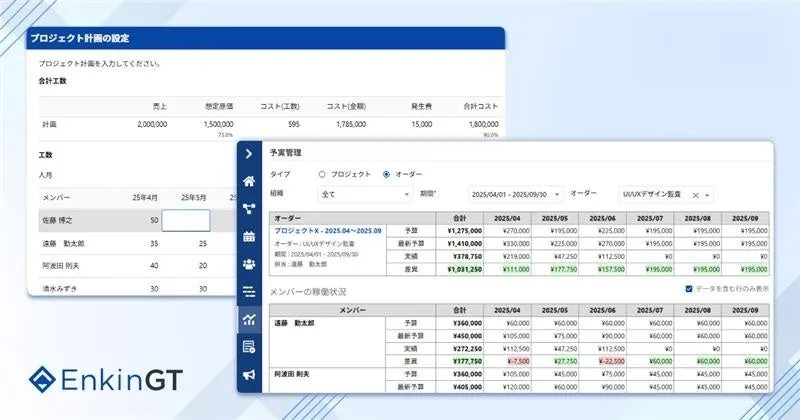Image resolution: width=800 pixels, height=420 pixels.
Task: Open the megaphone announcements icon in sidebar
Action: 249,375
